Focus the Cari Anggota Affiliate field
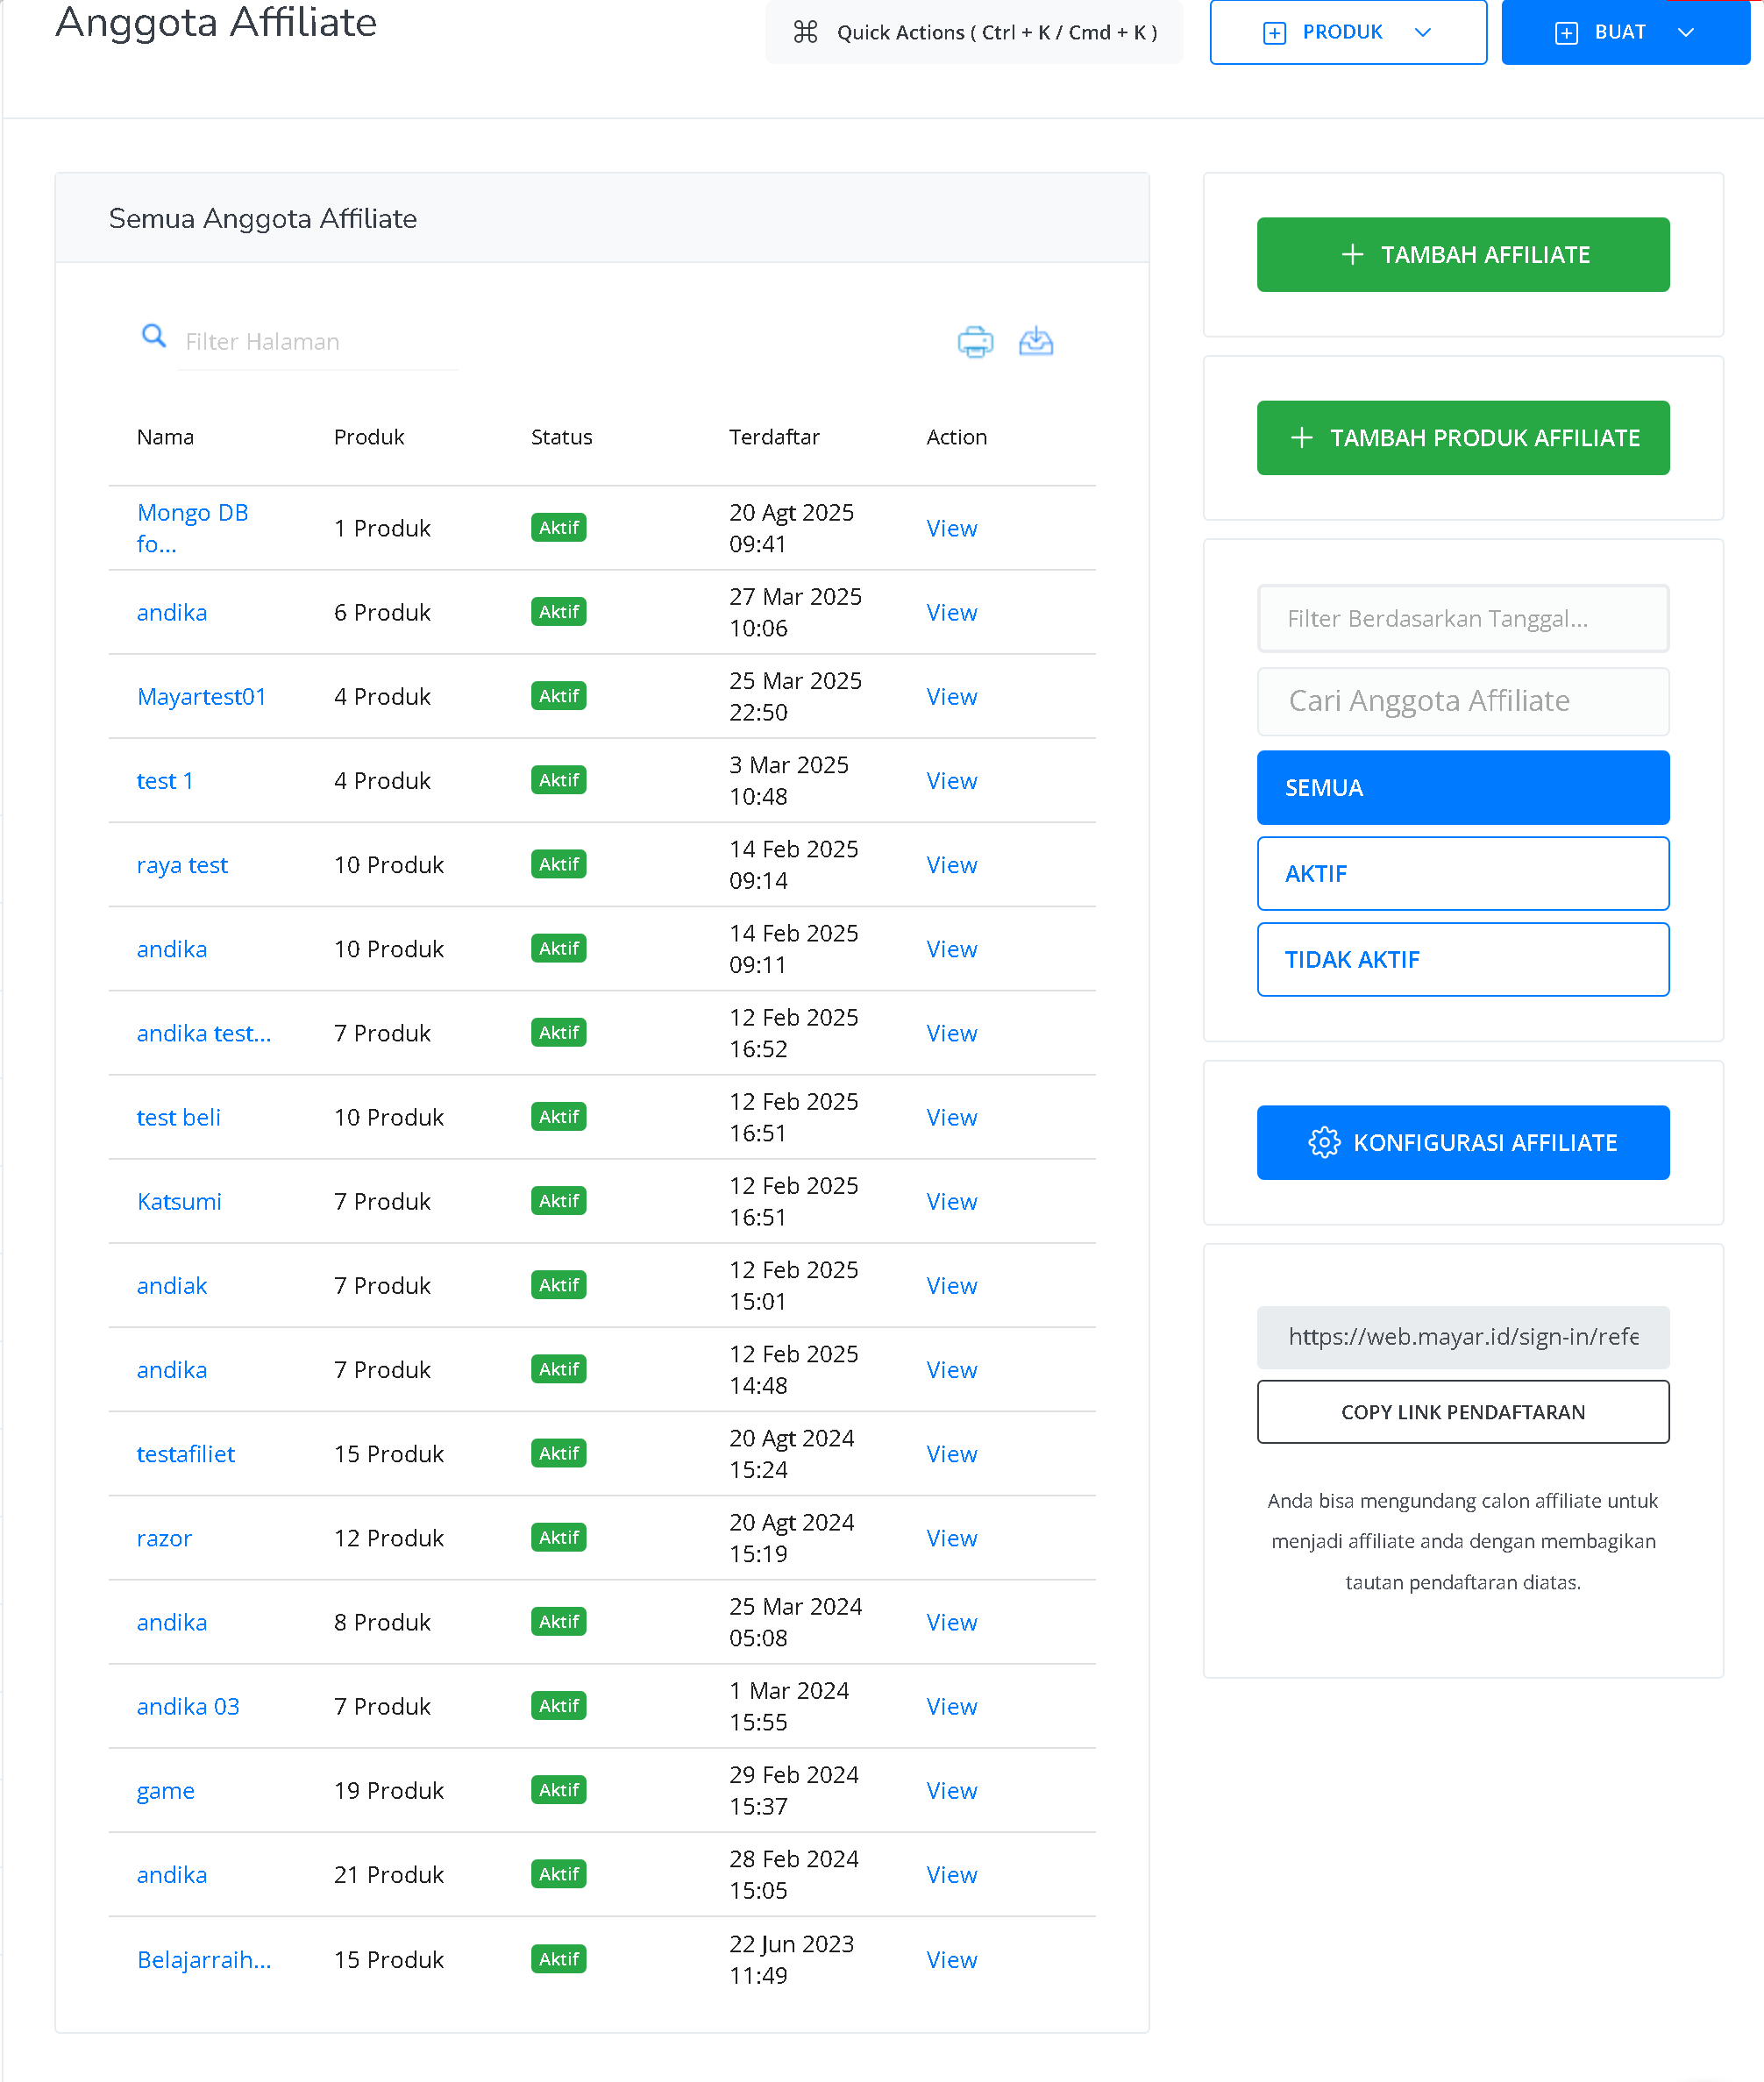Image resolution: width=1764 pixels, height=2082 pixels. click(1462, 701)
